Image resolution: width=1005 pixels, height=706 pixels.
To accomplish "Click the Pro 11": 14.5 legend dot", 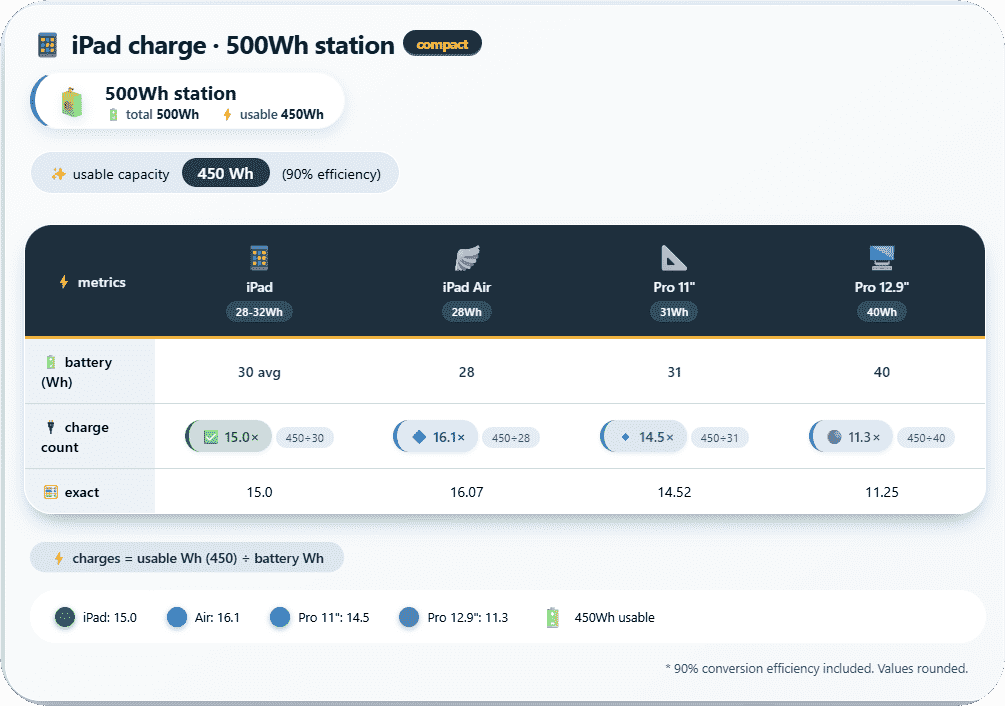I will (x=280, y=618).
